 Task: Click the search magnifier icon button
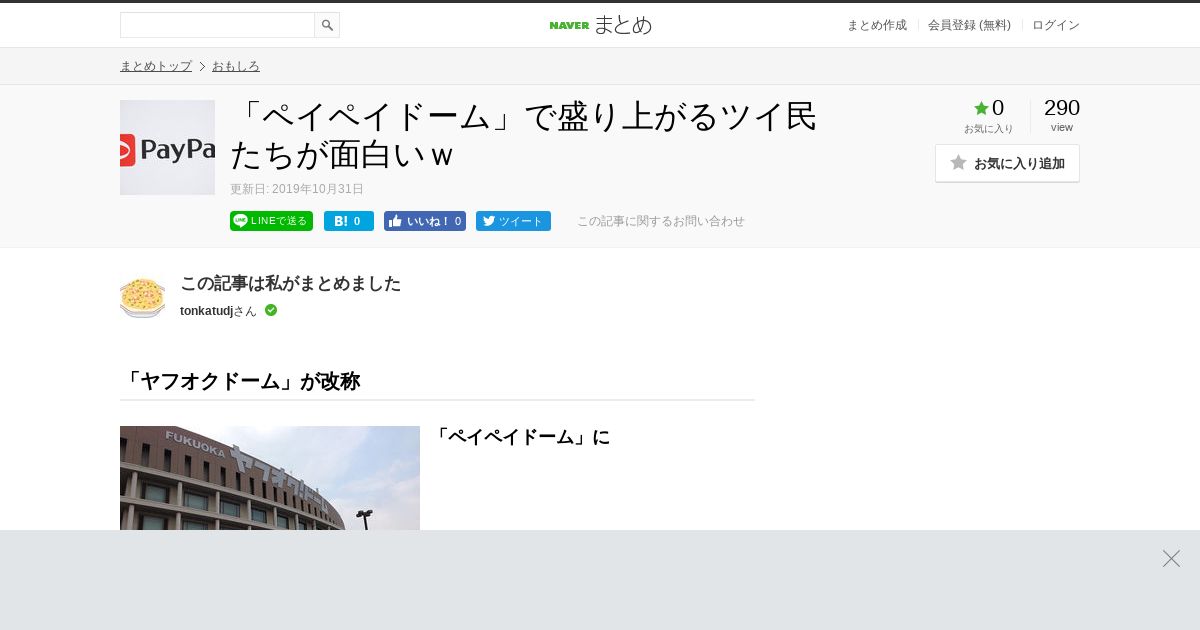click(x=327, y=25)
